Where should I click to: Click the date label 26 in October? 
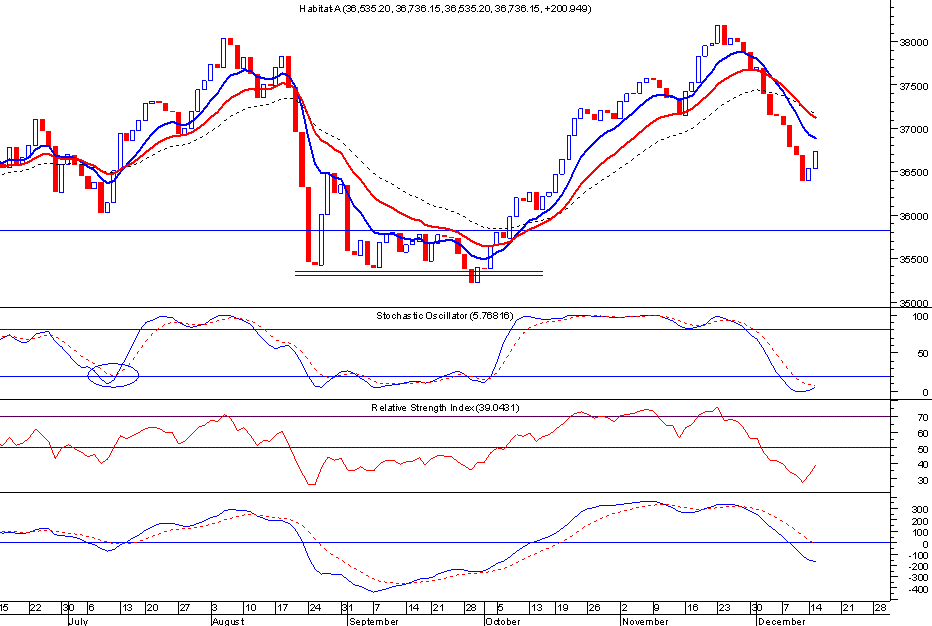click(594, 608)
